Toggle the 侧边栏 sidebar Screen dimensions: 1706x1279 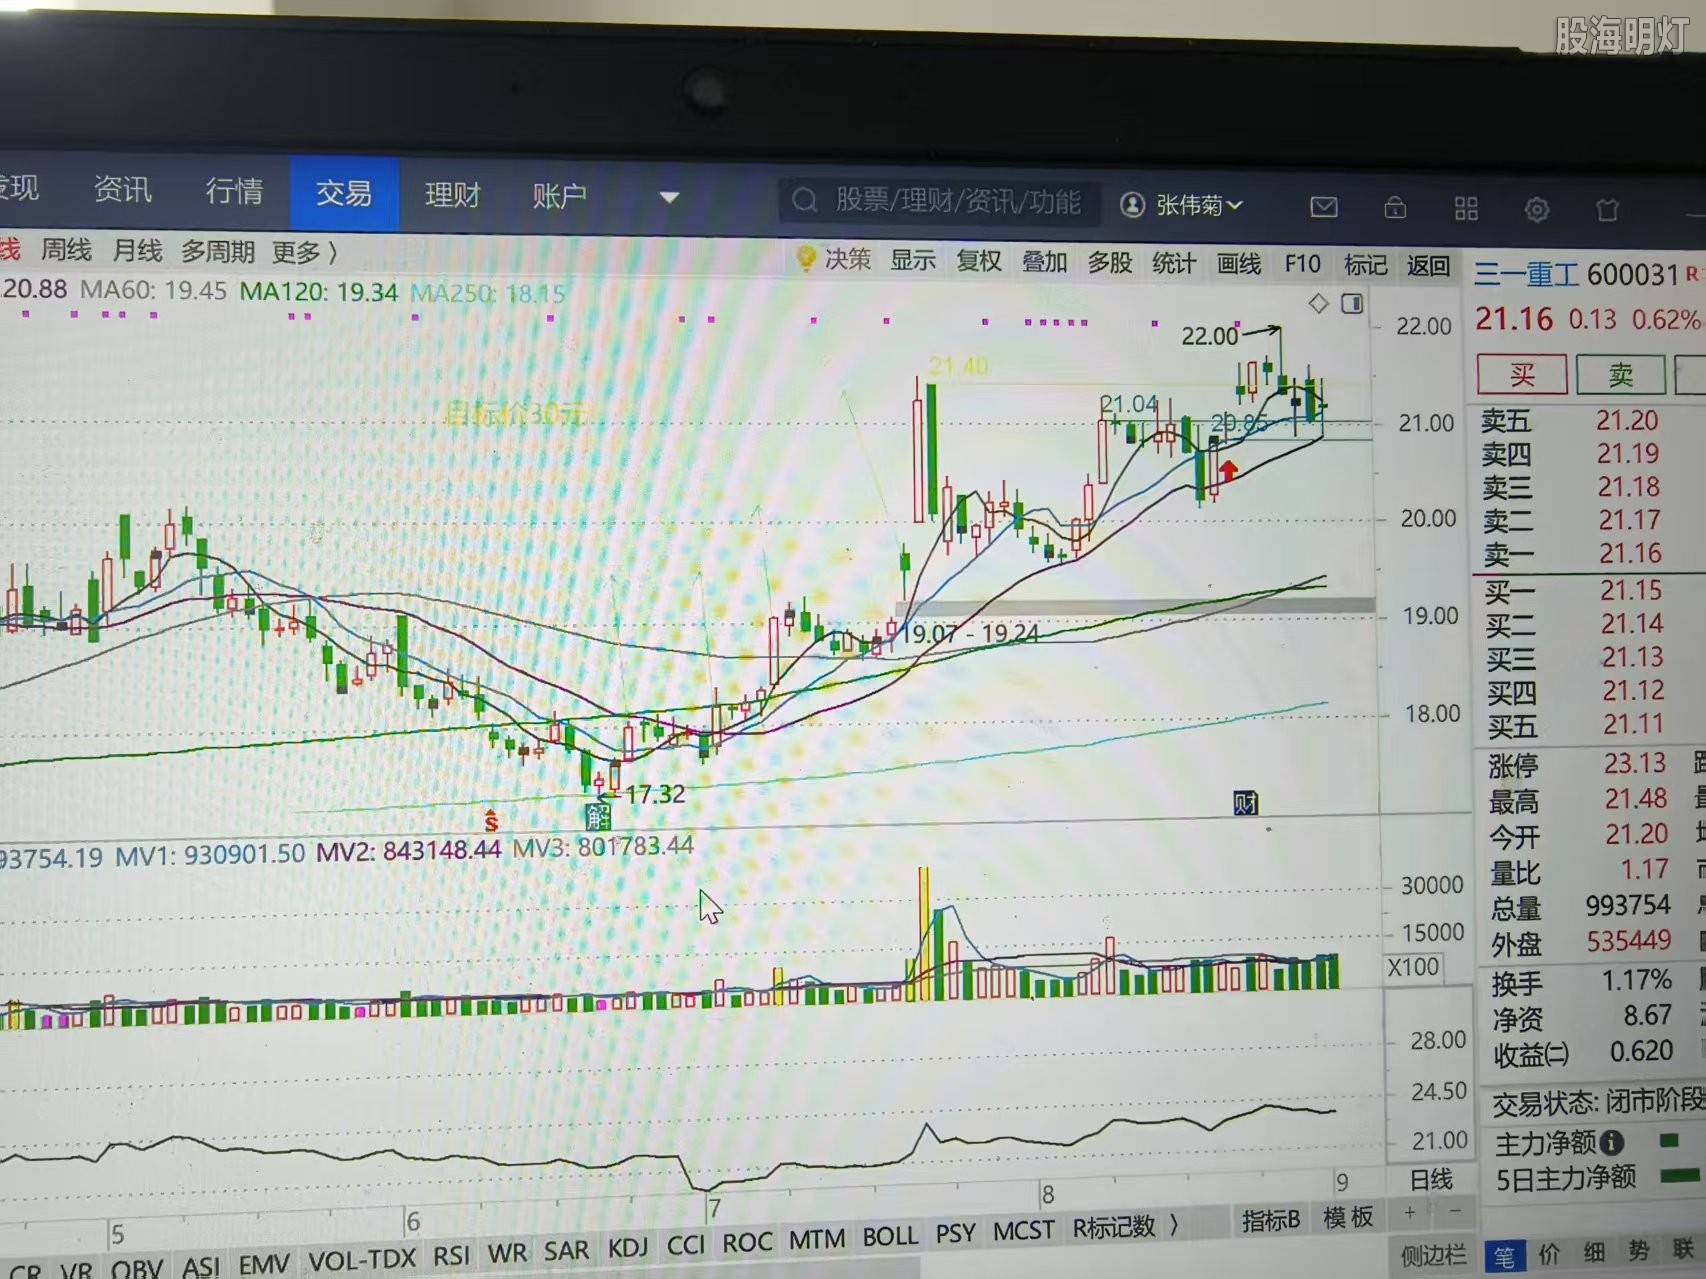(x=1433, y=1255)
